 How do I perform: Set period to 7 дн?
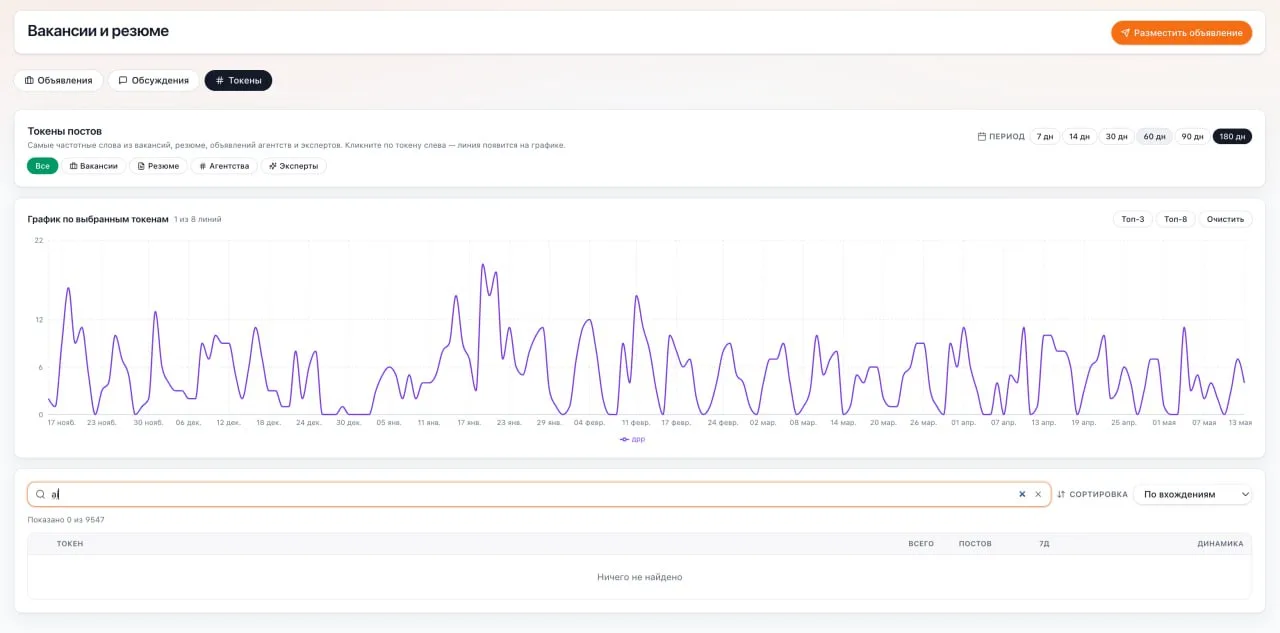click(x=1045, y=136)
